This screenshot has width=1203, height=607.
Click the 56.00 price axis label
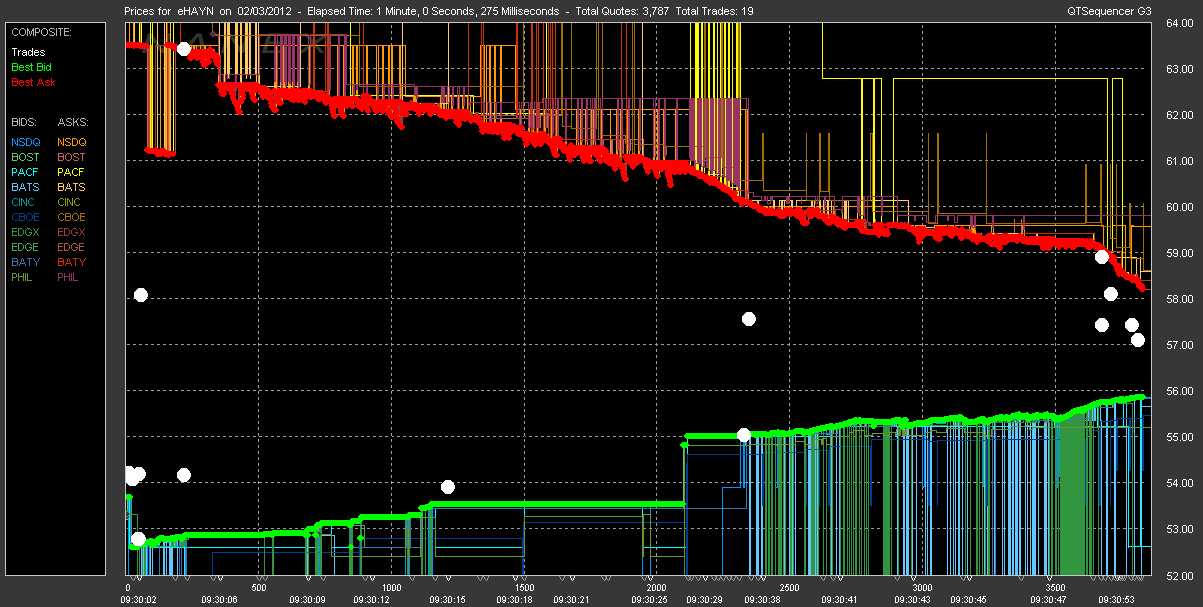coord(1180,391)
